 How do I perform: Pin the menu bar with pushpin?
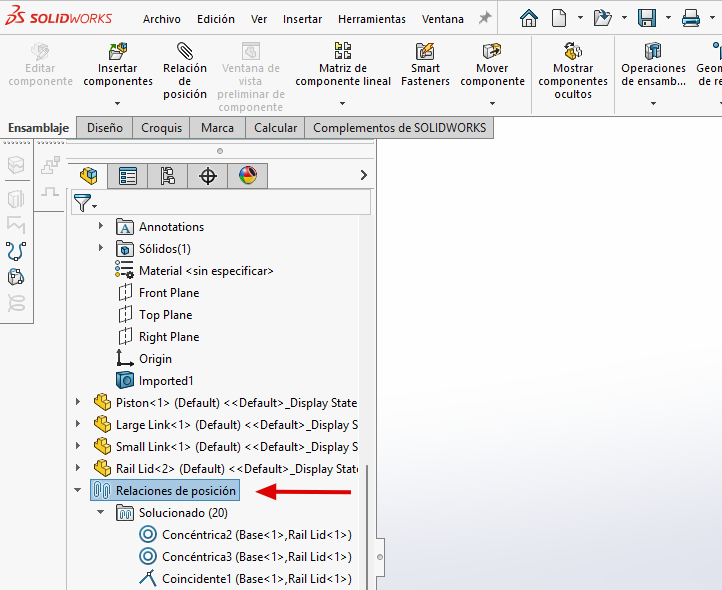[485, 18]
